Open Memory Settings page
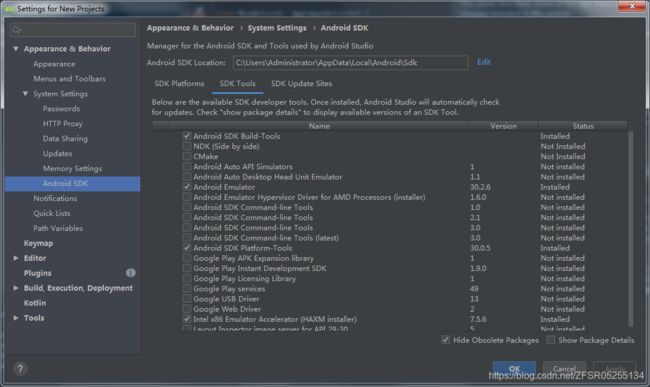This screenshot has height=387, width=650. pyautogui.click(x=72, y=168)
